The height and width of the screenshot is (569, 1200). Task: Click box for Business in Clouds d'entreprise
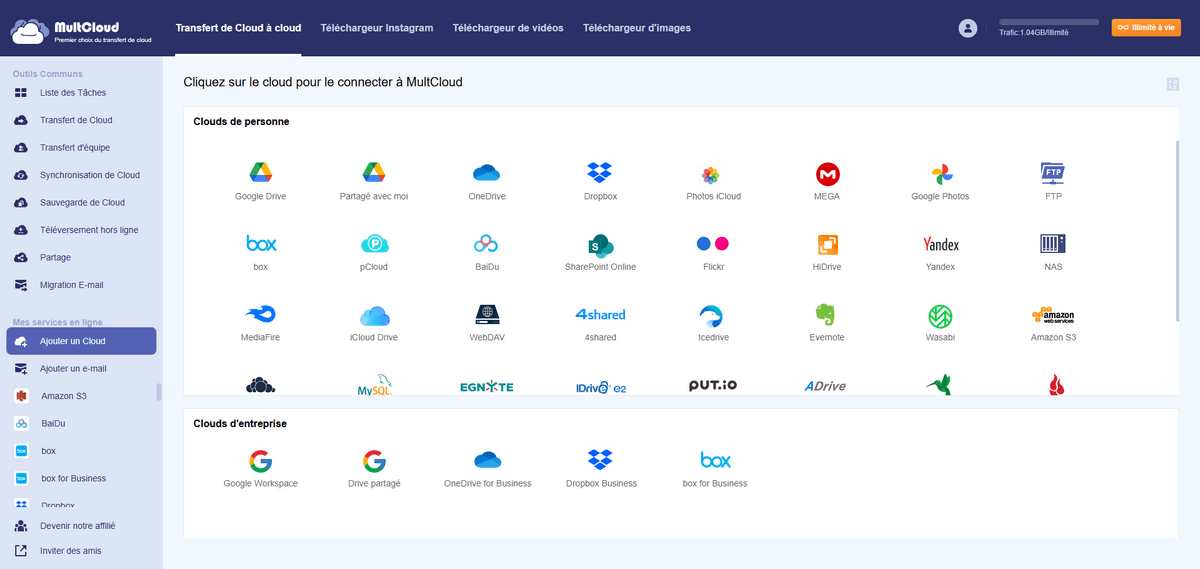(715, 460)
